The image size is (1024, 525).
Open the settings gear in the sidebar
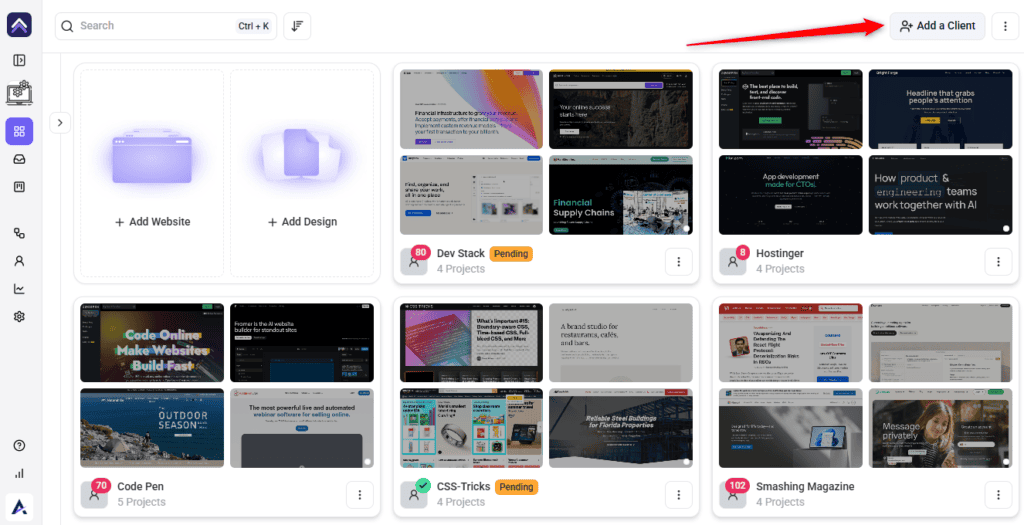[19, 317]
